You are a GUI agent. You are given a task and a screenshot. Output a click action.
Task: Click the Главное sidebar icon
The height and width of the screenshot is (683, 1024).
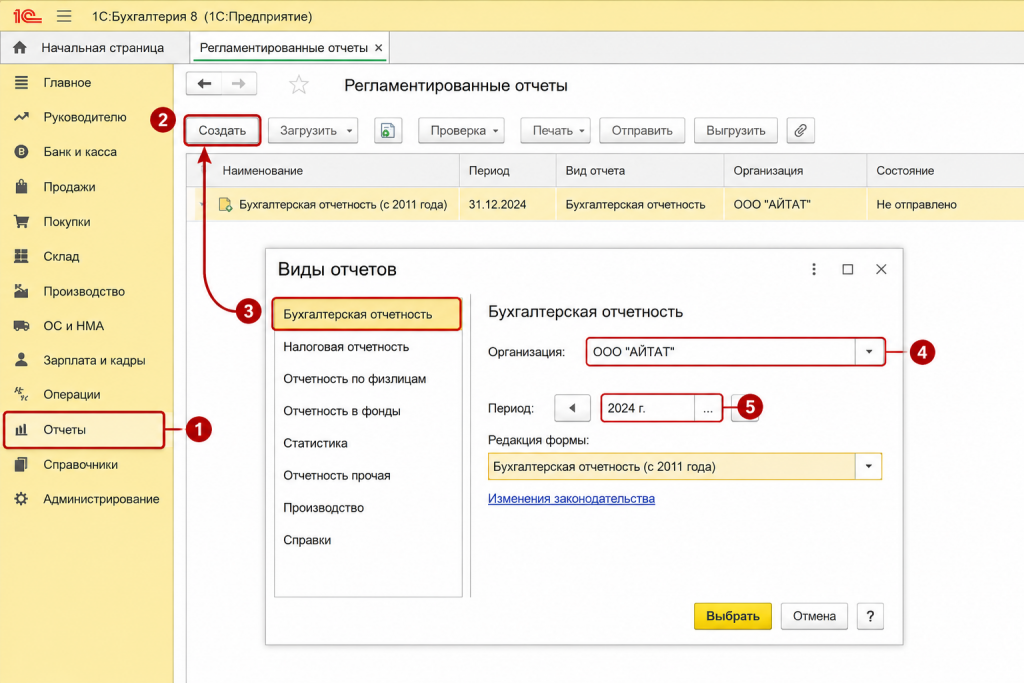click(x=22, y=82)
